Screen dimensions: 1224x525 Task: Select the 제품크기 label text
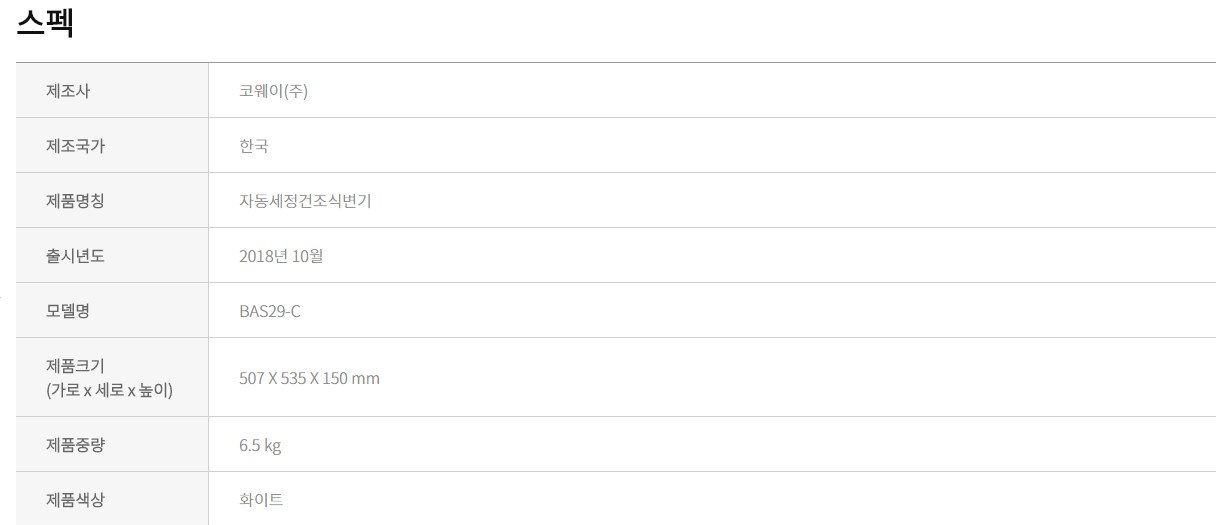pos(75,366)
